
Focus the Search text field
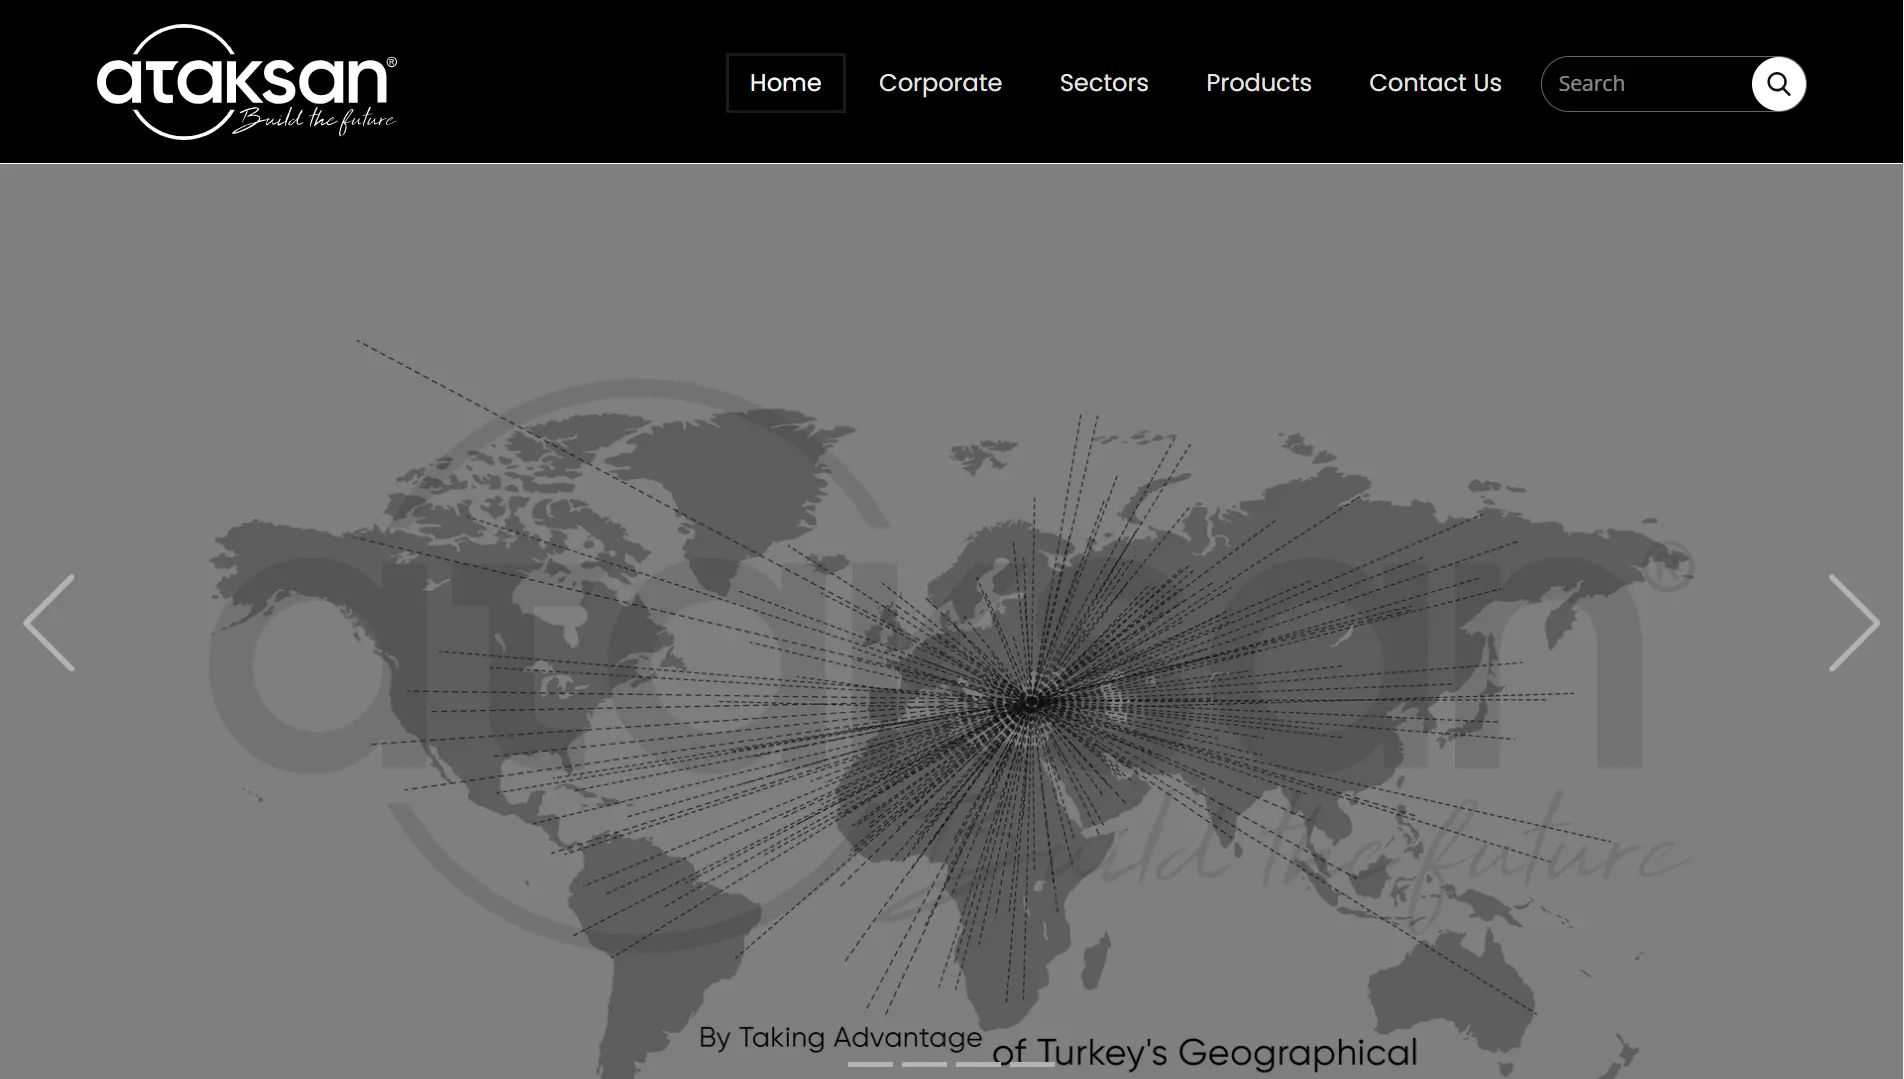1645,84
